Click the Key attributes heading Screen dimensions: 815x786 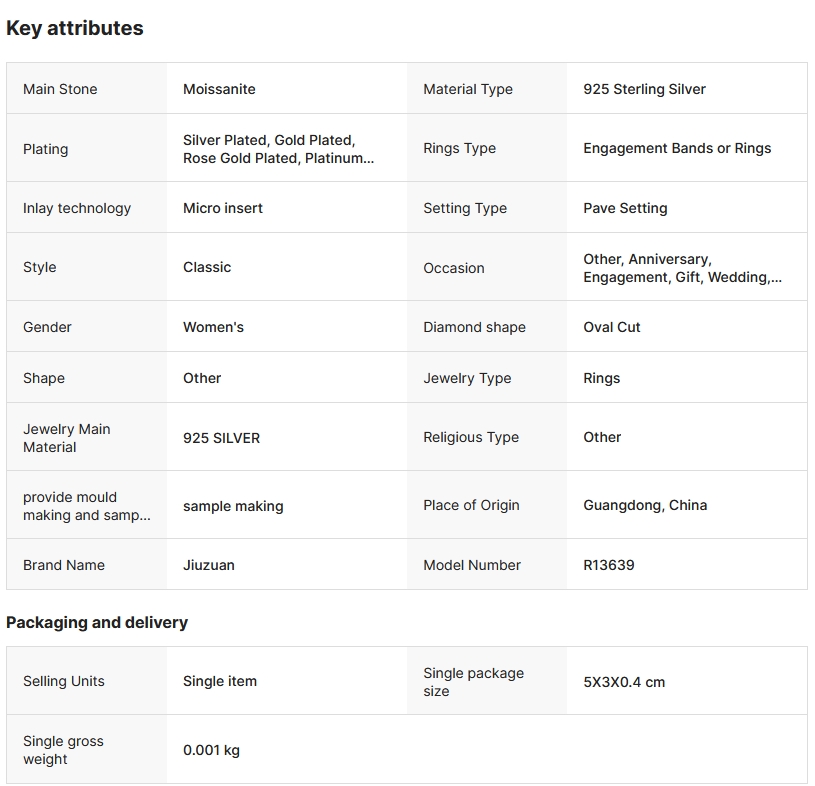75,28
